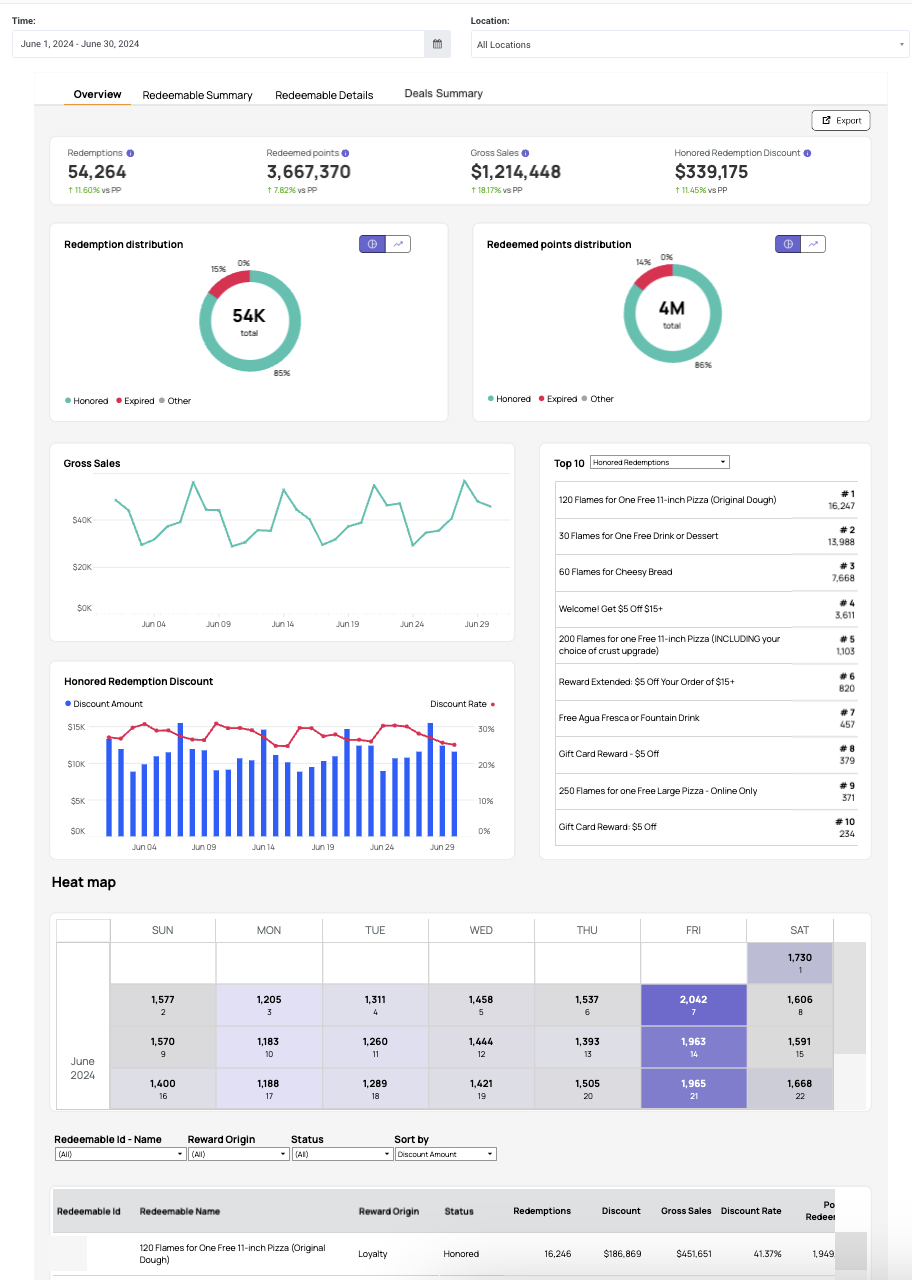Screen dimensions: 912x1280
Task: Expand the Sort by Discount Amount dropdown
Action: click(x=445, y=1154)
